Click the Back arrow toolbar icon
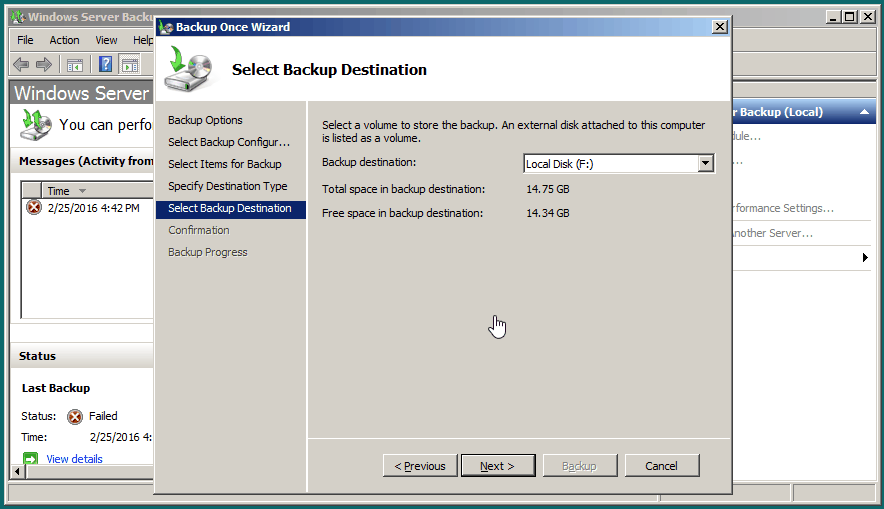 [x=21, y=65]
